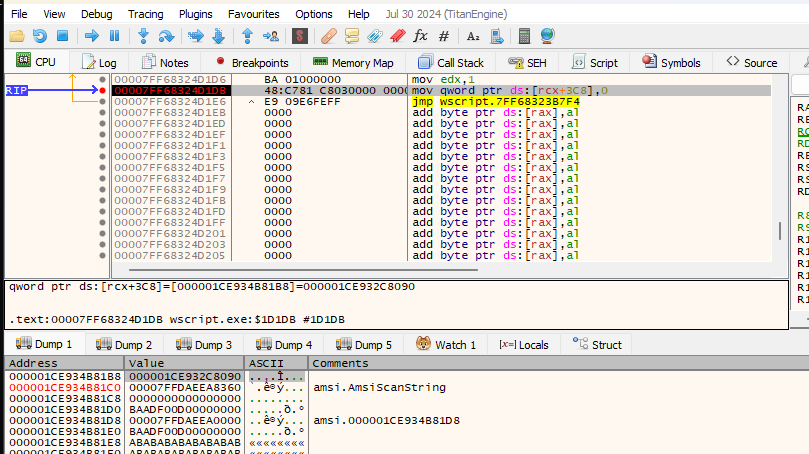Toggle breakpoint dot at 00007FF68324D1FD

(x=102, y=212)
